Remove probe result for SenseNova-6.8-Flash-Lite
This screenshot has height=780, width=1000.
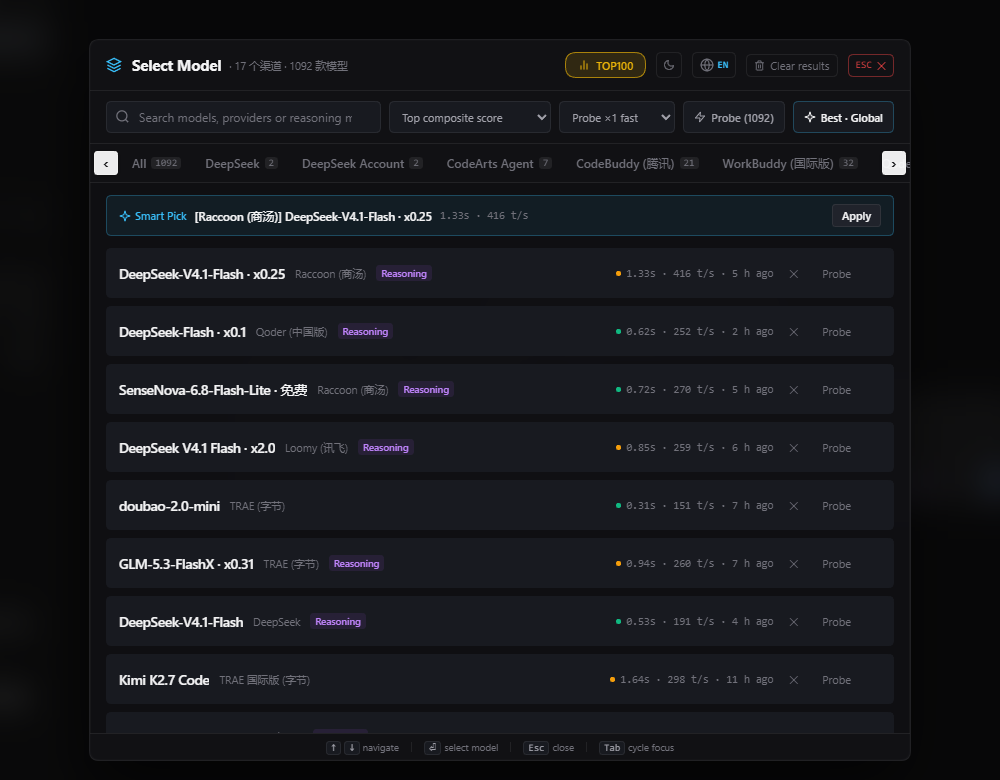tap(794, 390)
